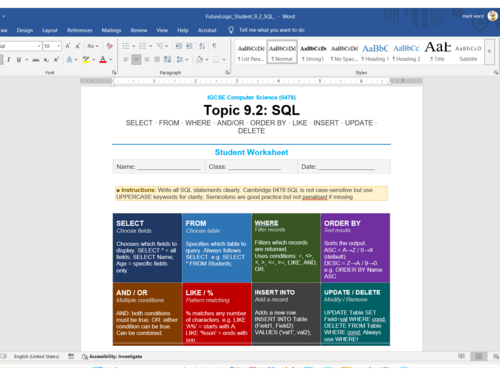Open the Review tab

pyautogui.click(x=139, y=30)
